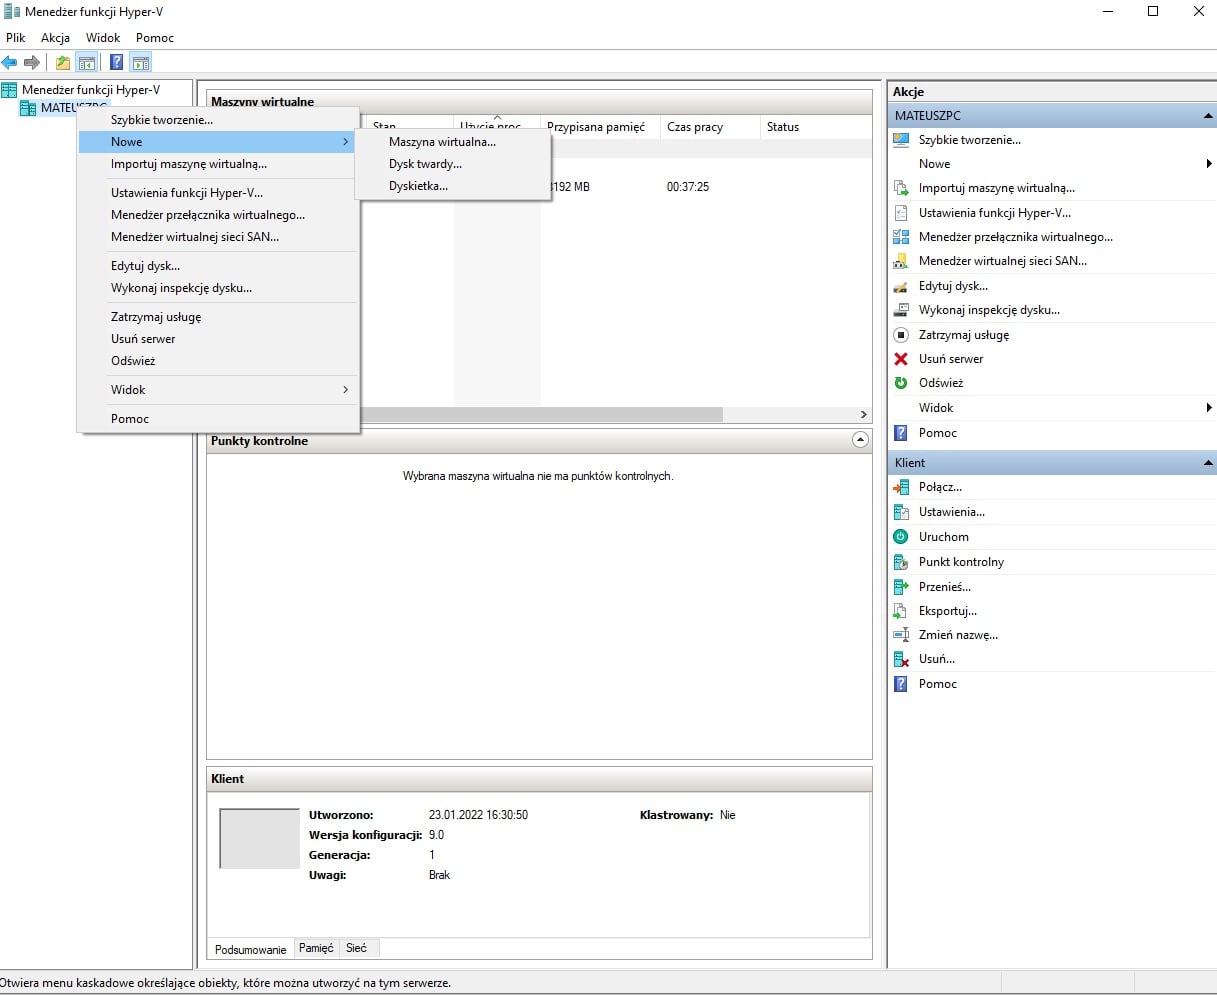Click the gray Forward arrow in the toolbar
The image size is (1217, 995).
coord(32,63)
